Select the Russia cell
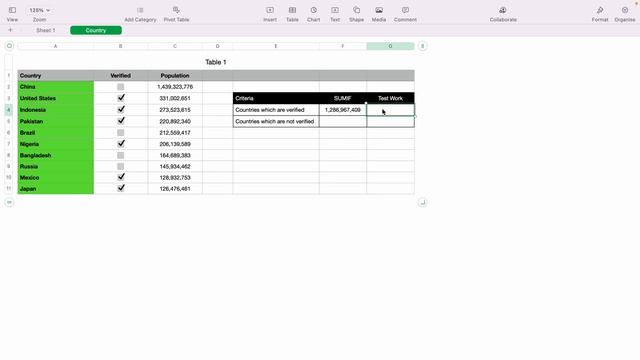640x360 pixels. (x=56, y=167)
